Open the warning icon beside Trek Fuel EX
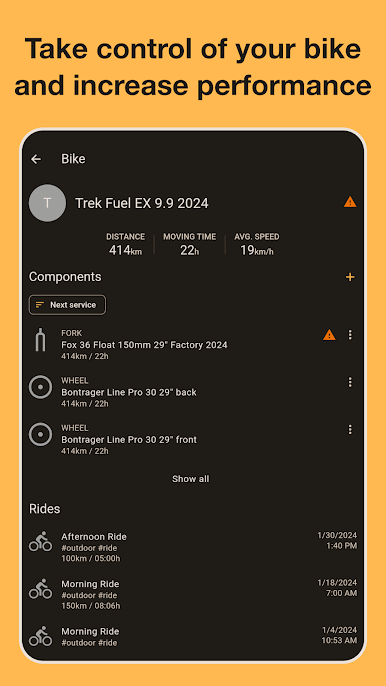Viewport: 386px width, 686px height. pyautogui.click(x=350, y=202)
